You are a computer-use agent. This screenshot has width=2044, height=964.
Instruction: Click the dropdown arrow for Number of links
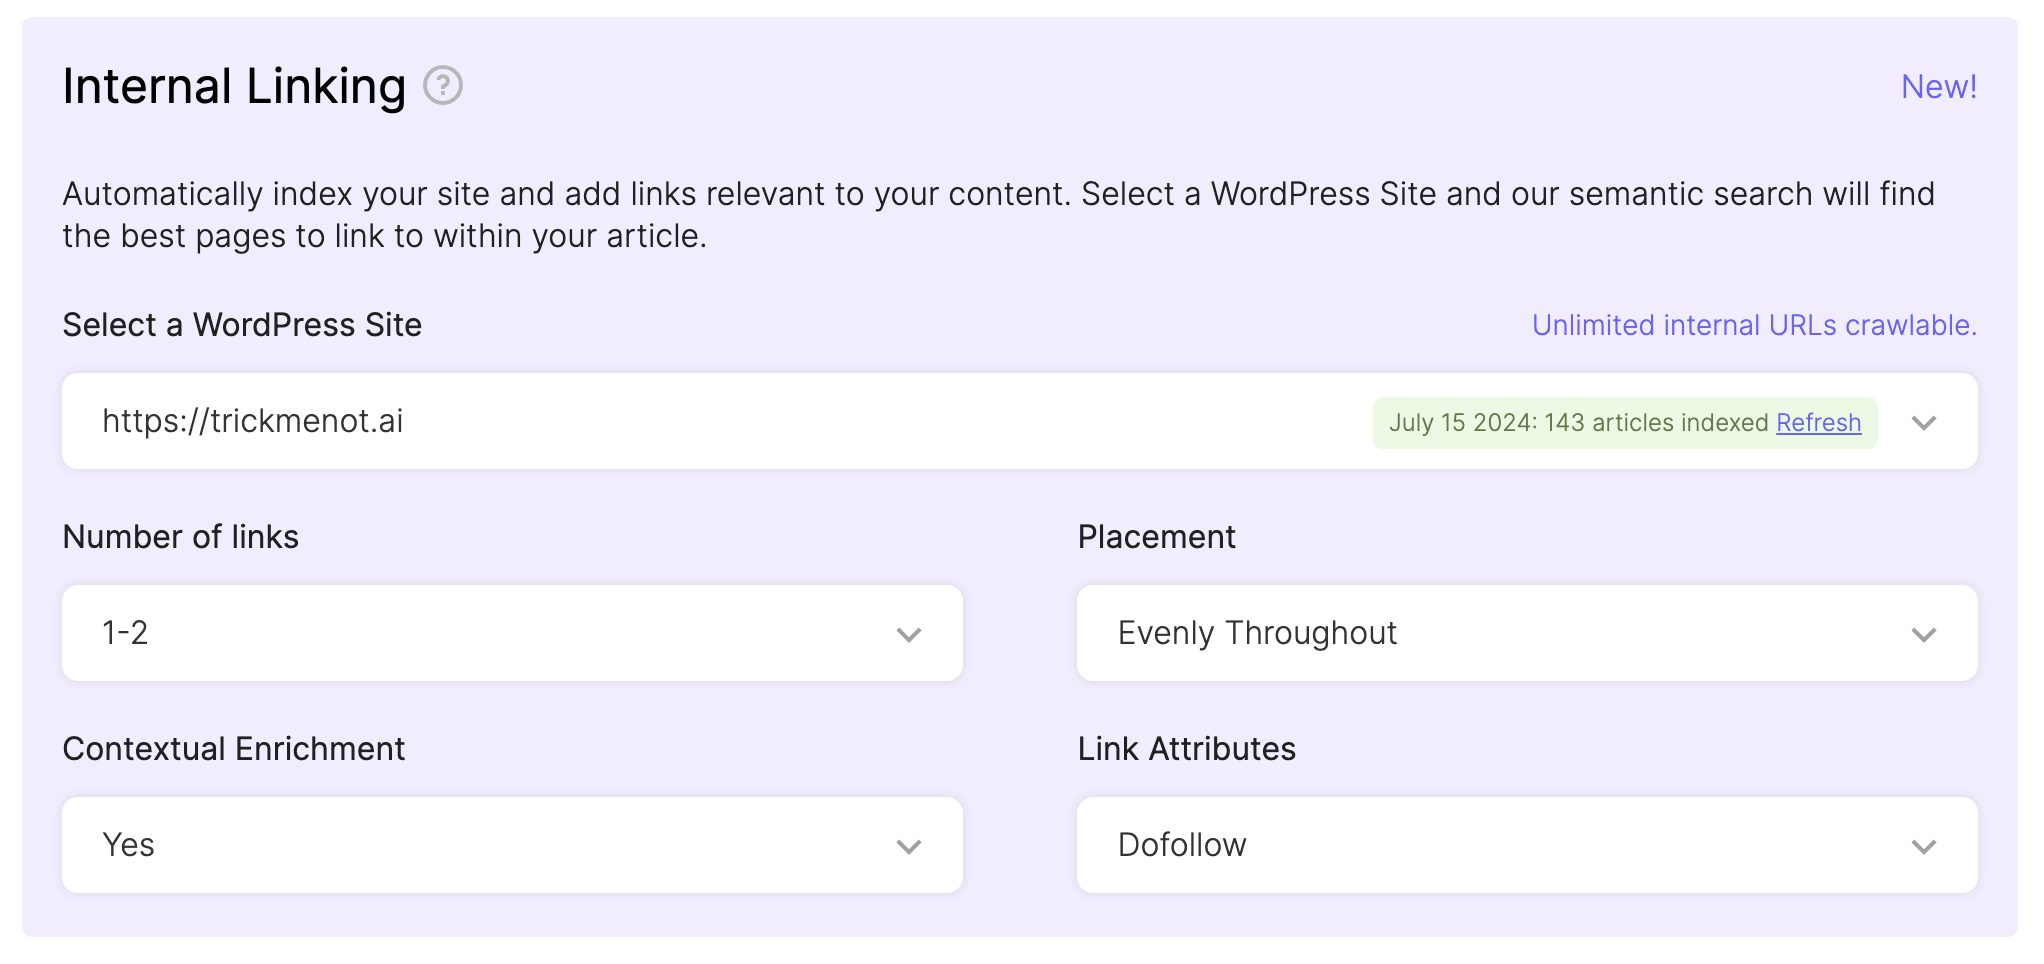tap(908, 633)
